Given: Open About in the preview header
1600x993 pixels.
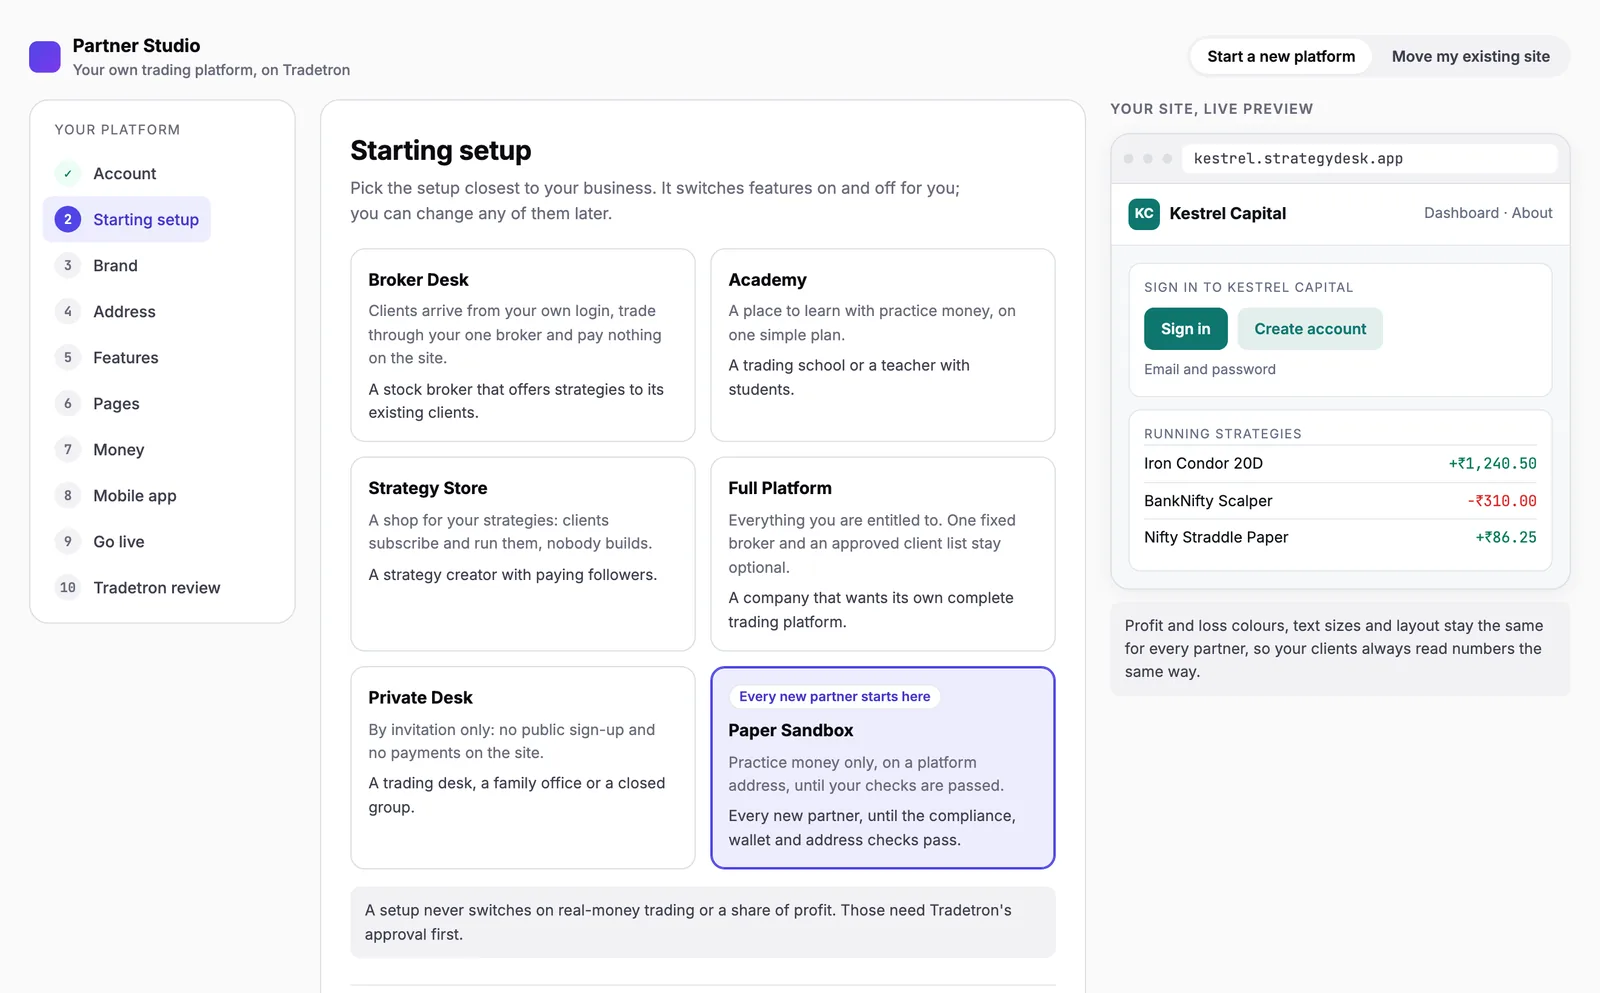Looking at the screenshot, I should coord(1532,213).
